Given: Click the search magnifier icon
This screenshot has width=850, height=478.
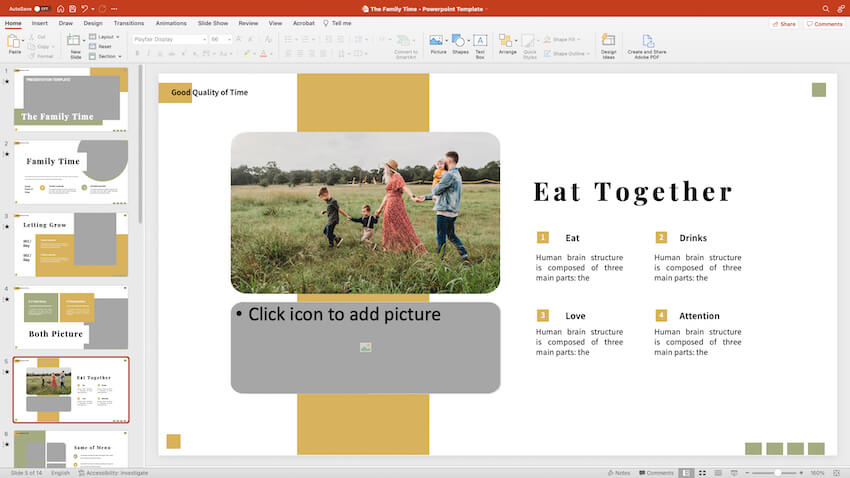Looking at the screenshot, I should [x=826, y=8].
